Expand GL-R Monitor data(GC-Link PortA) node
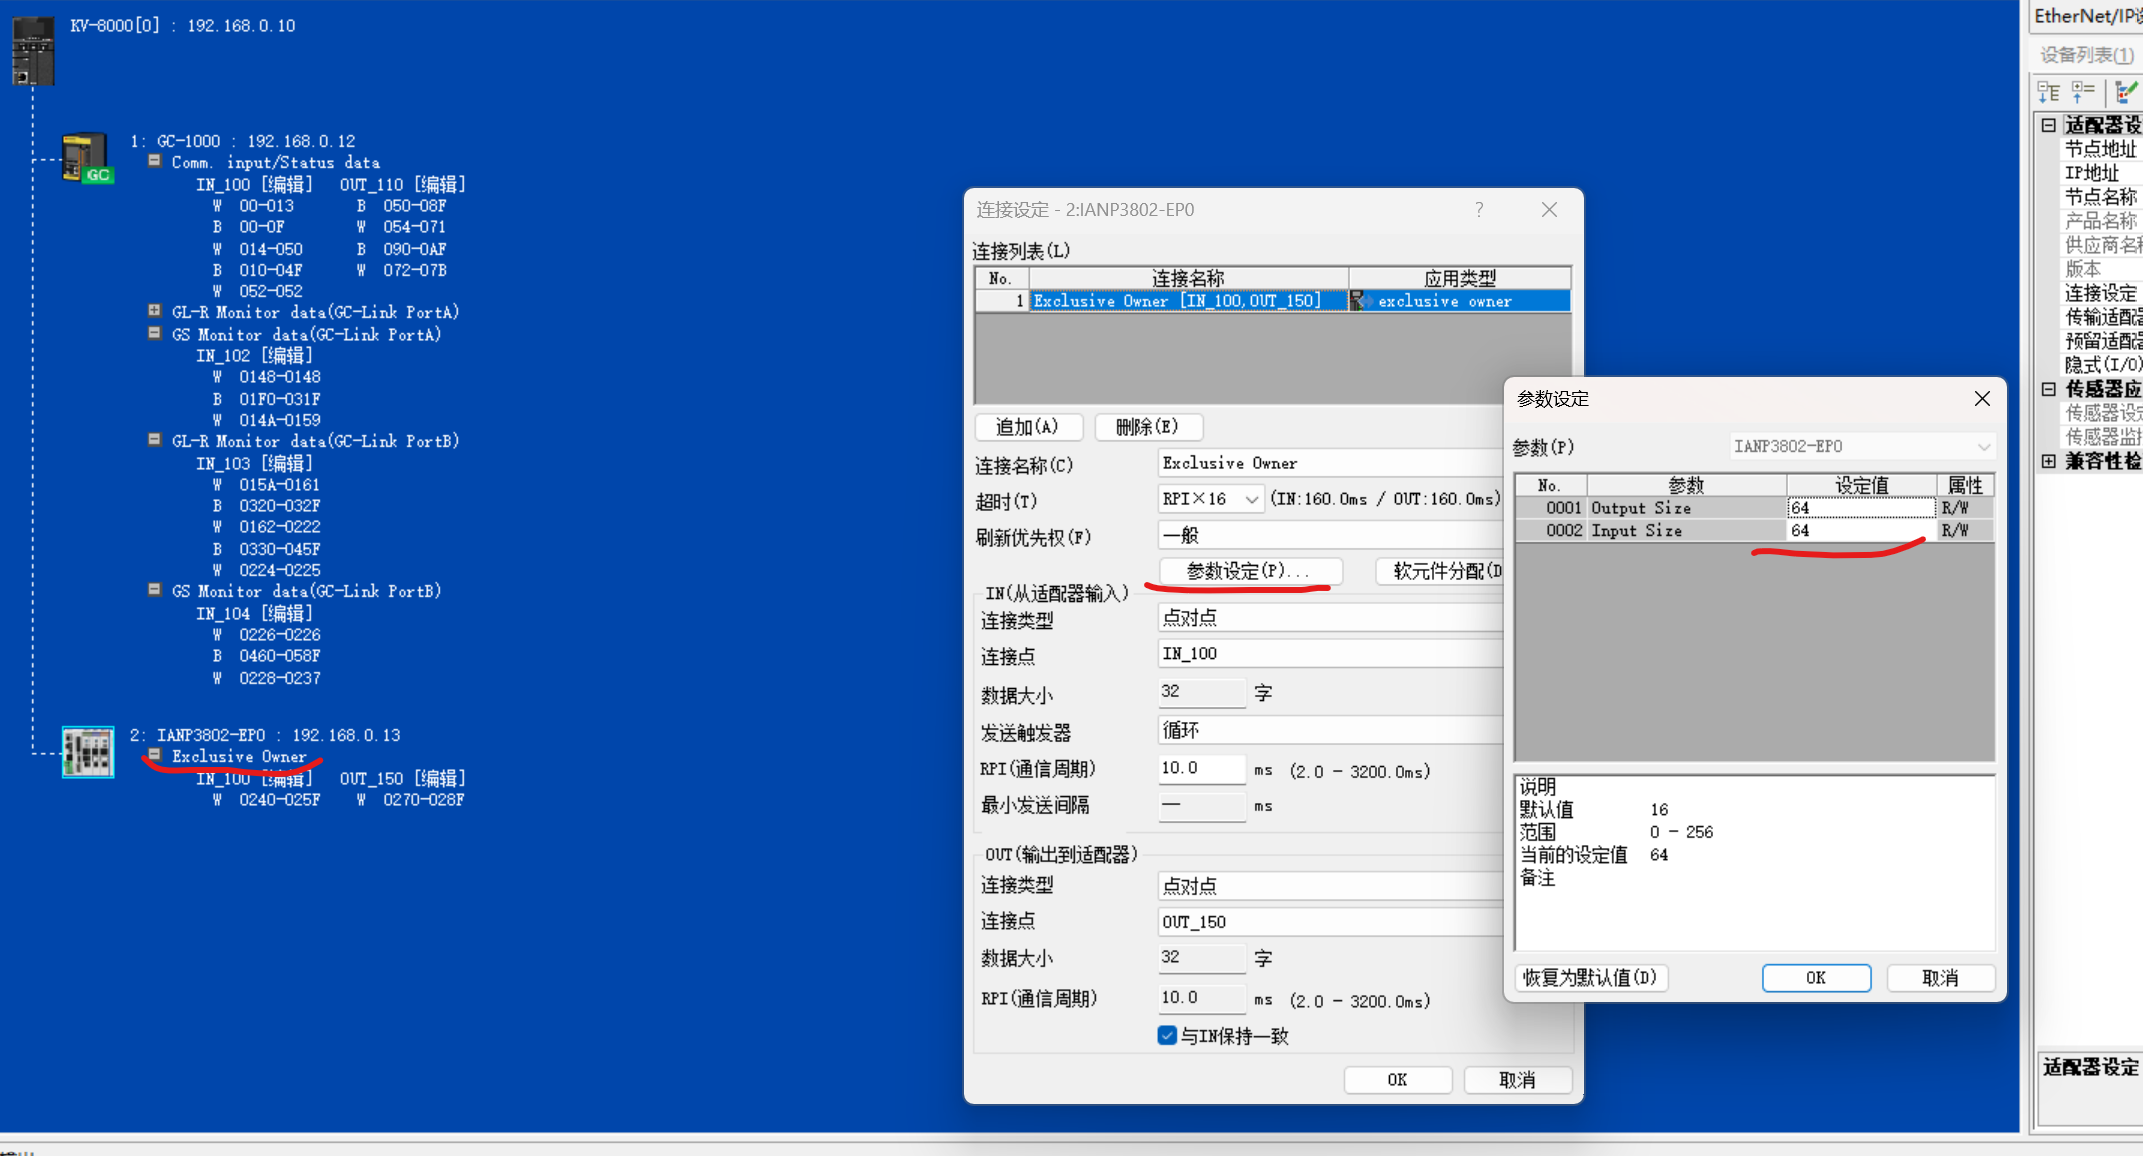 pyautogui.click(x=155, y=311)
